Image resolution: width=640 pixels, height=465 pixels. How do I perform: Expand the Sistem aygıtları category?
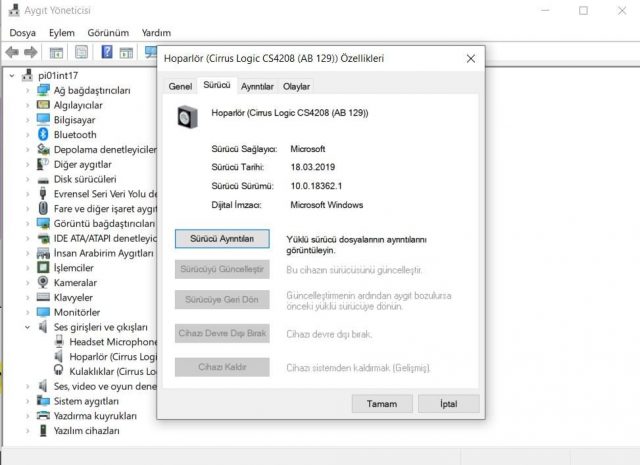[x=27, y=401]
